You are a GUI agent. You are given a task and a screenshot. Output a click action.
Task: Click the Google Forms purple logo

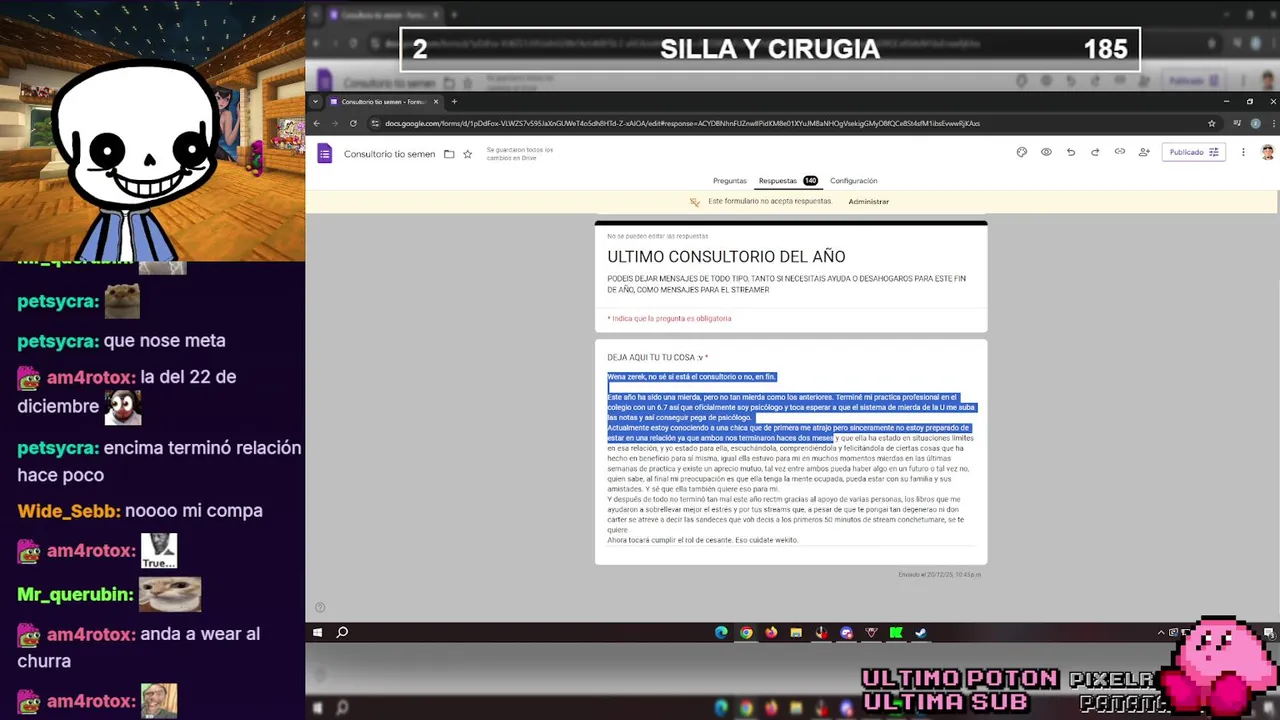[324, 153]
